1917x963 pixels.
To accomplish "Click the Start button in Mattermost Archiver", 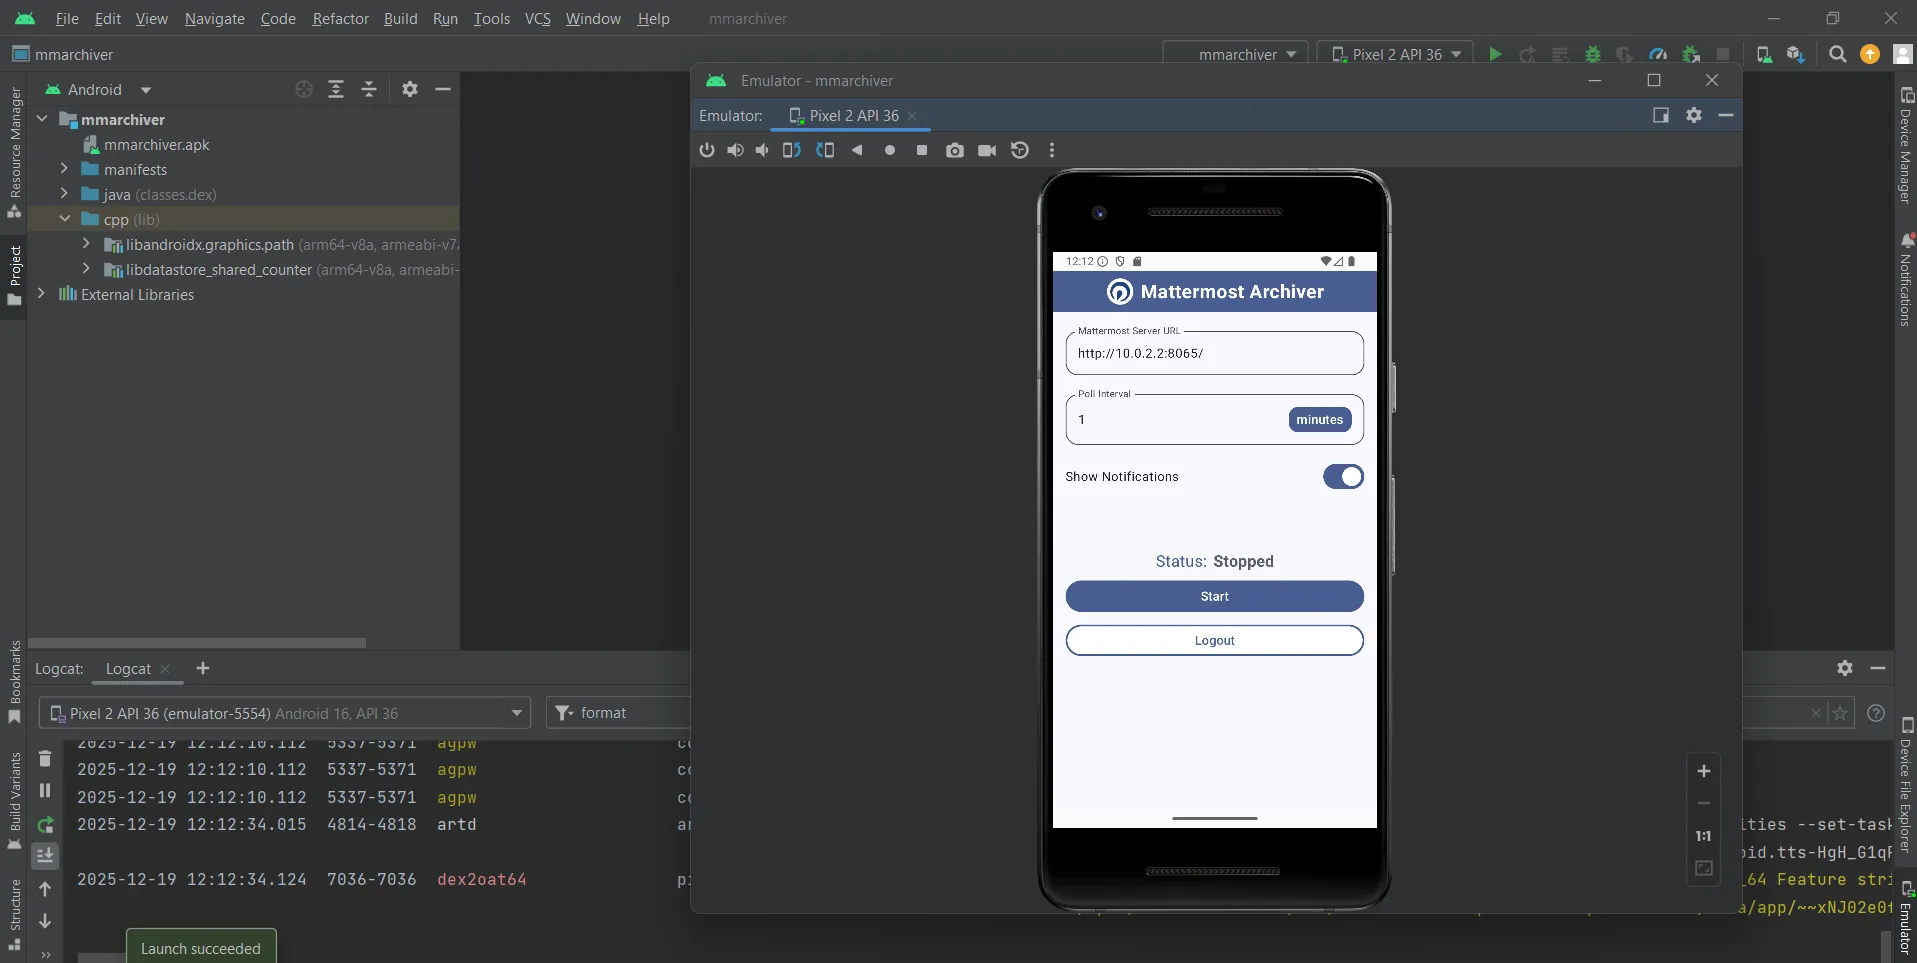I will click(x=1214, y=596).
